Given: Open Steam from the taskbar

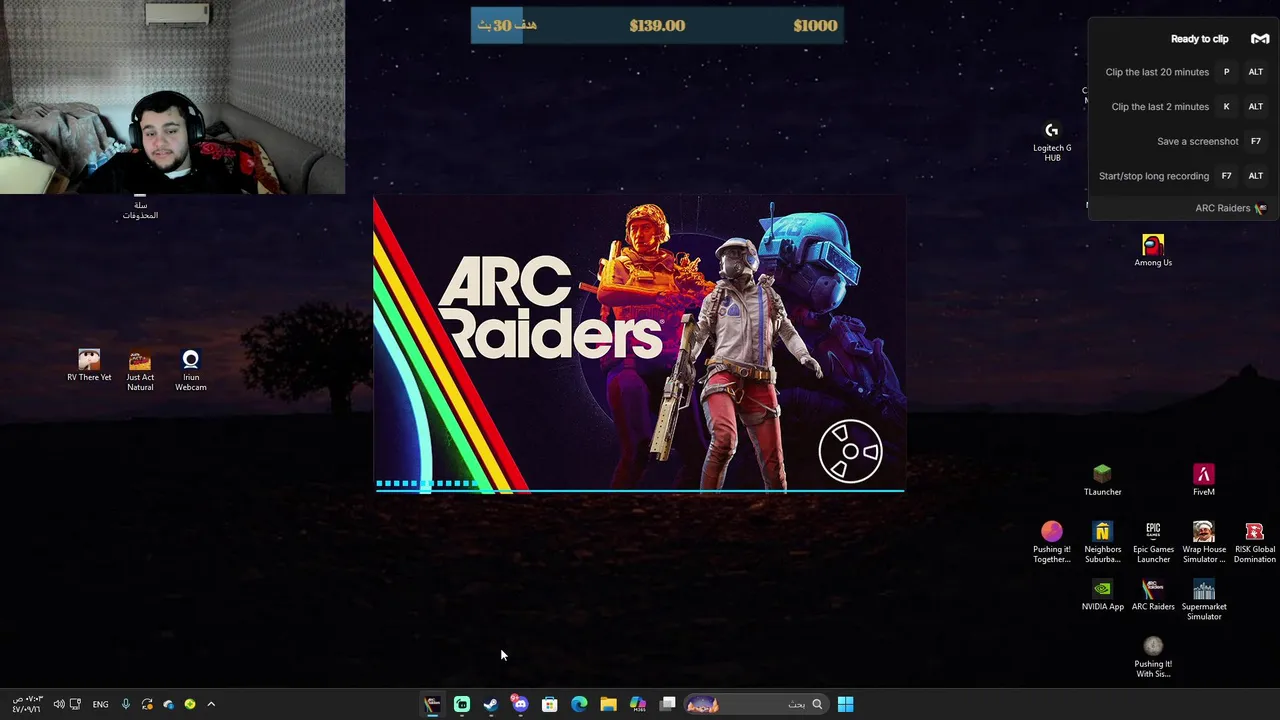Looking at the screenshot, I should tap(491, 704).
